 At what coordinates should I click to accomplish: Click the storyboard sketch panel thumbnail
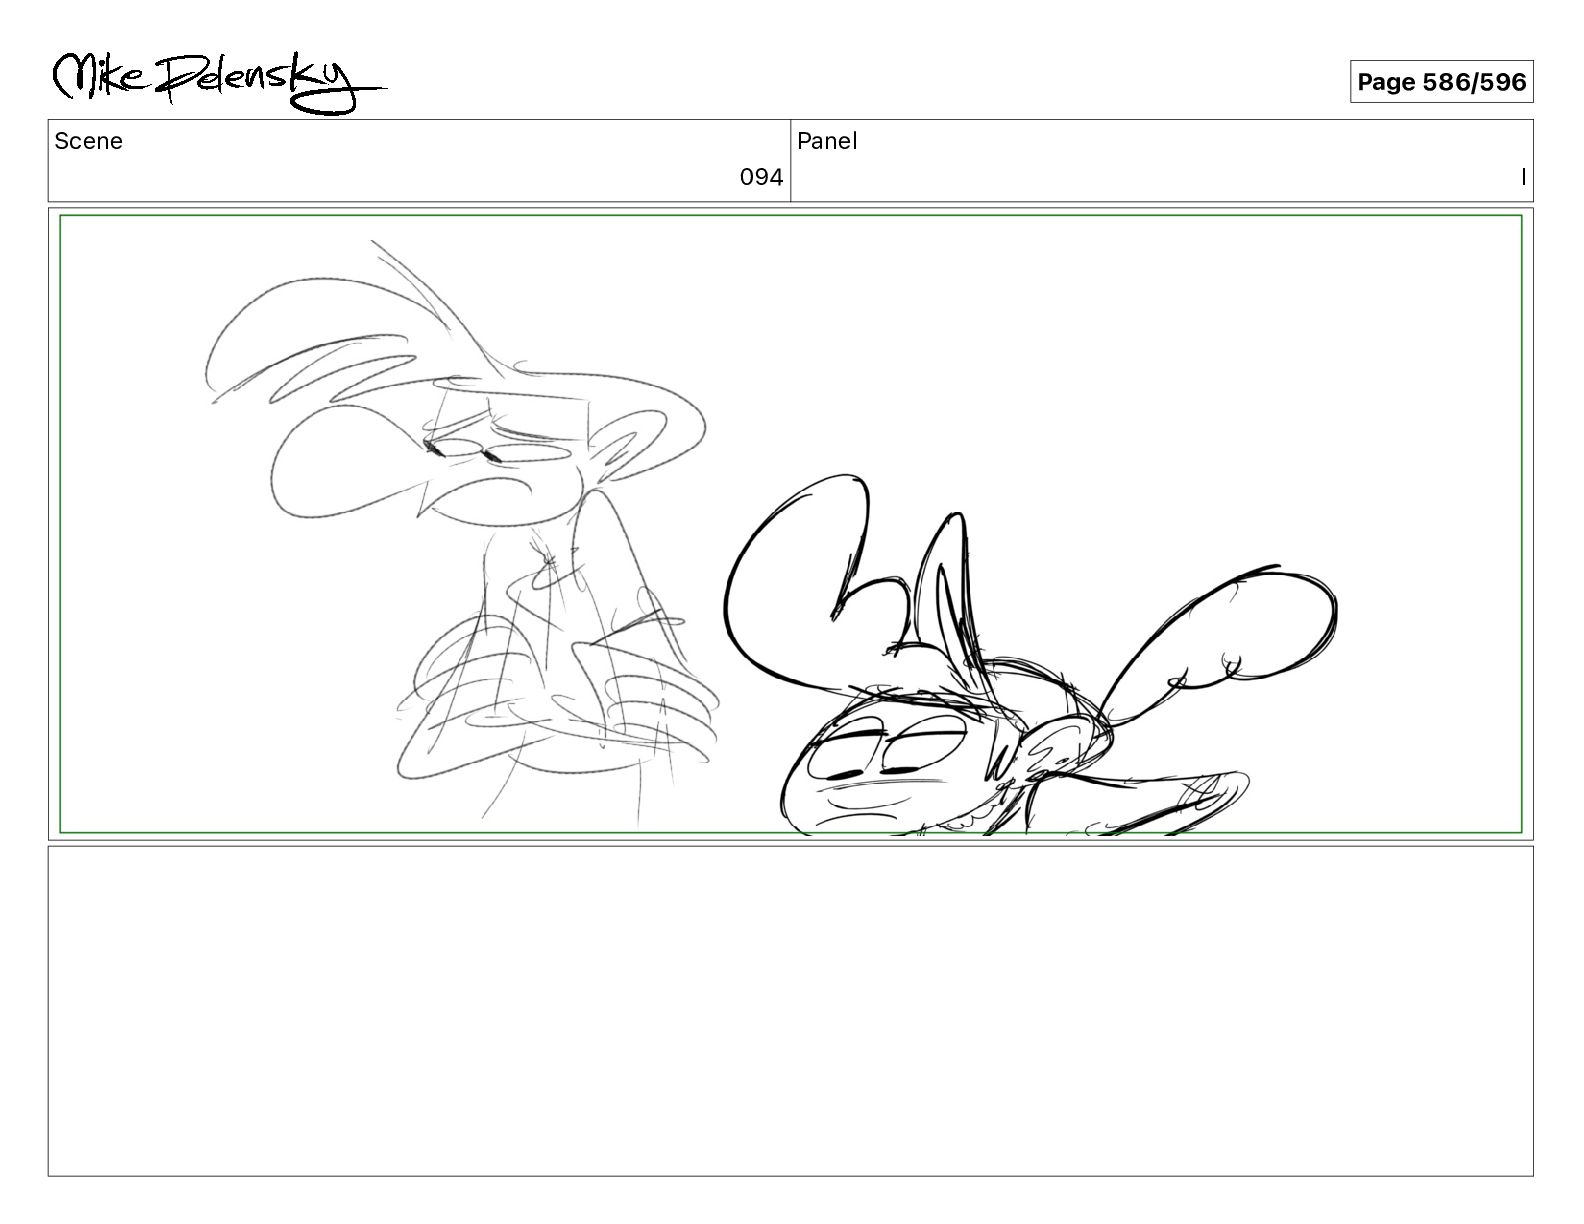791,524
